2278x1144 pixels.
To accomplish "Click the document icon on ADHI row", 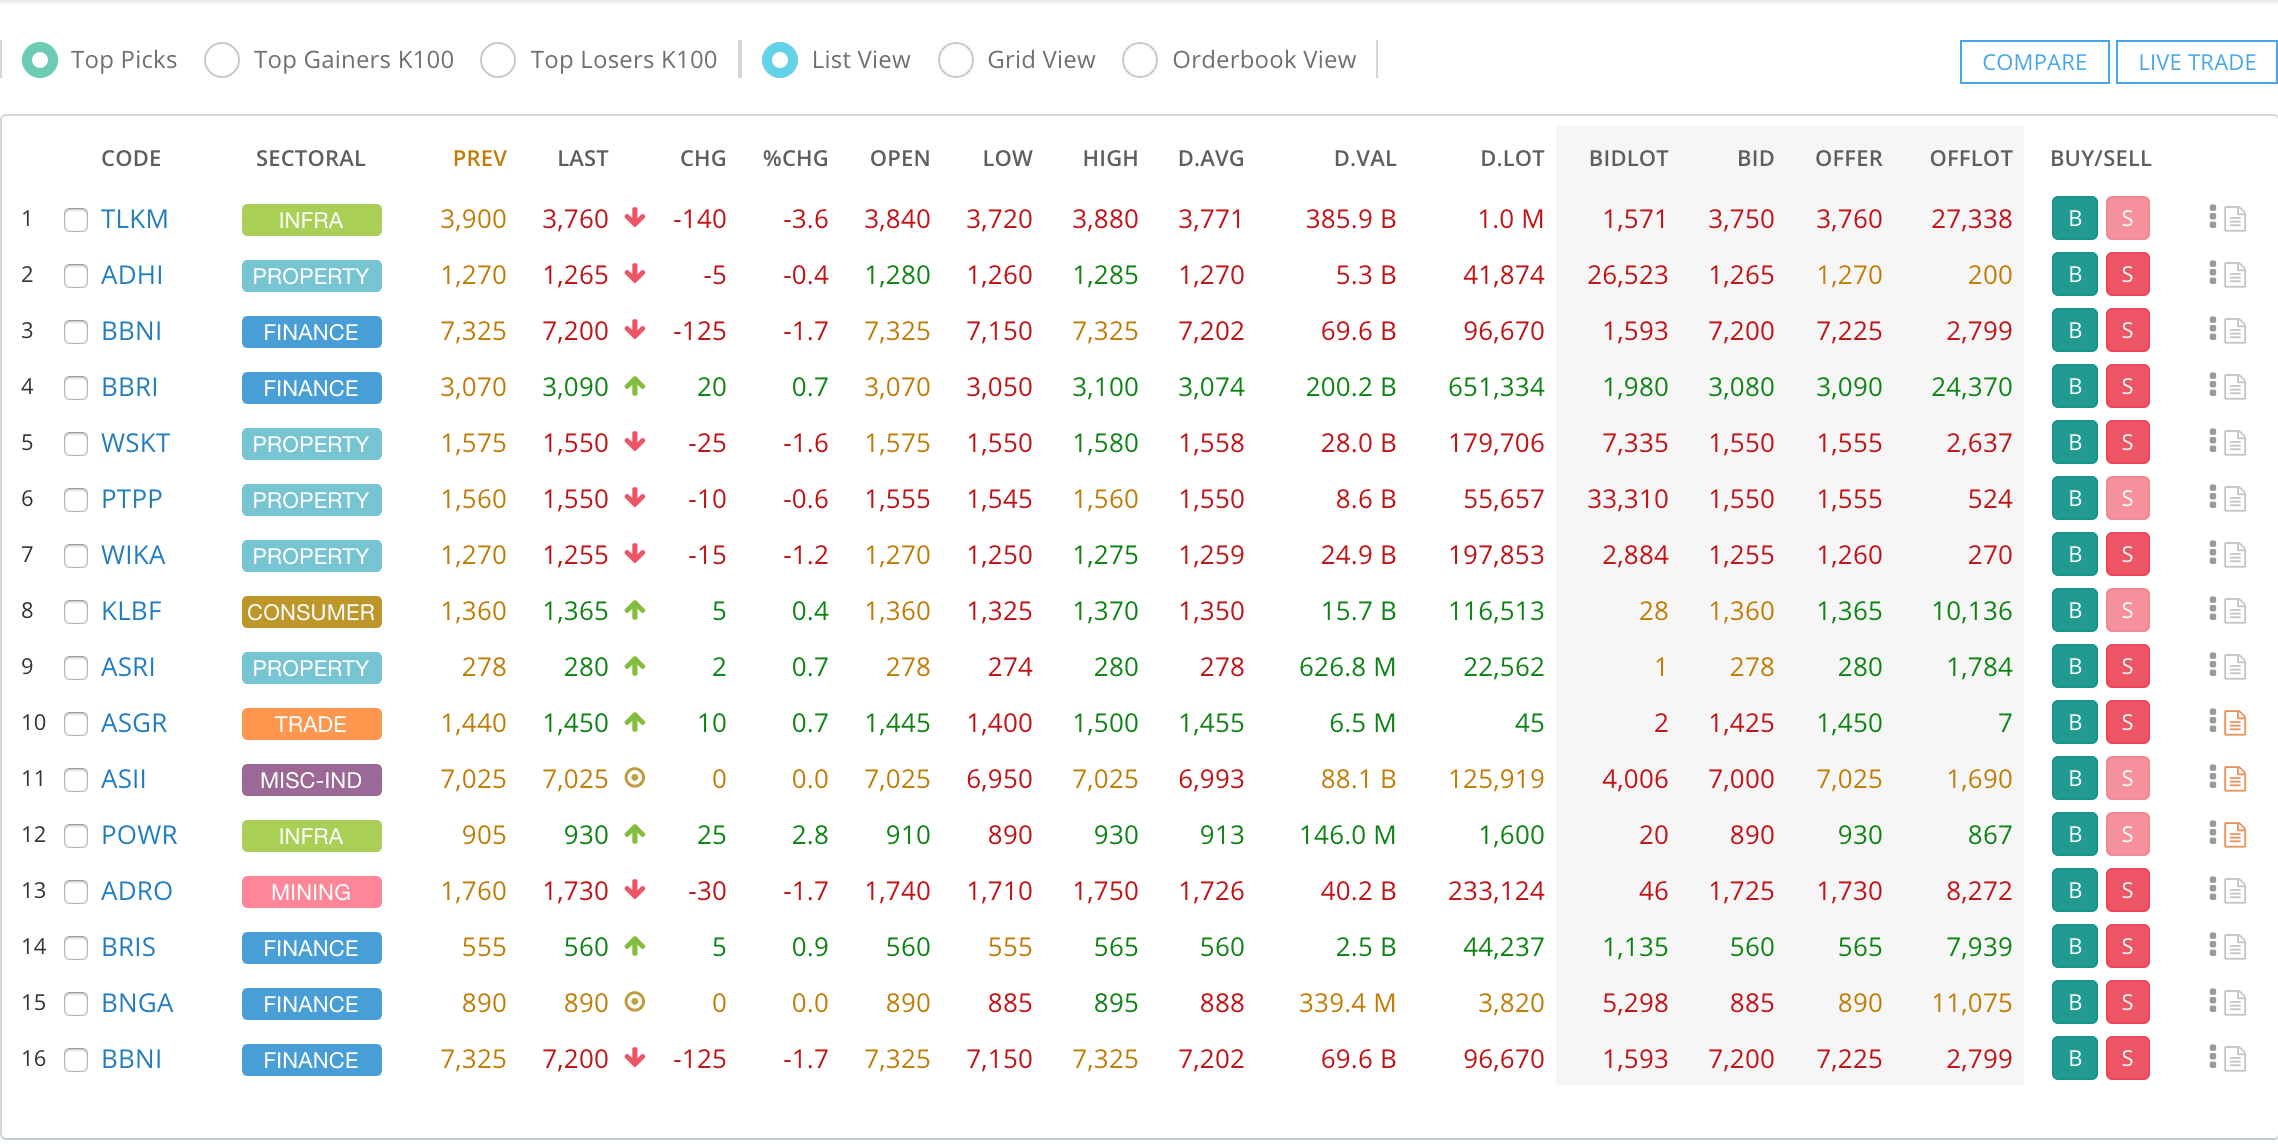I will [2238, 275].
